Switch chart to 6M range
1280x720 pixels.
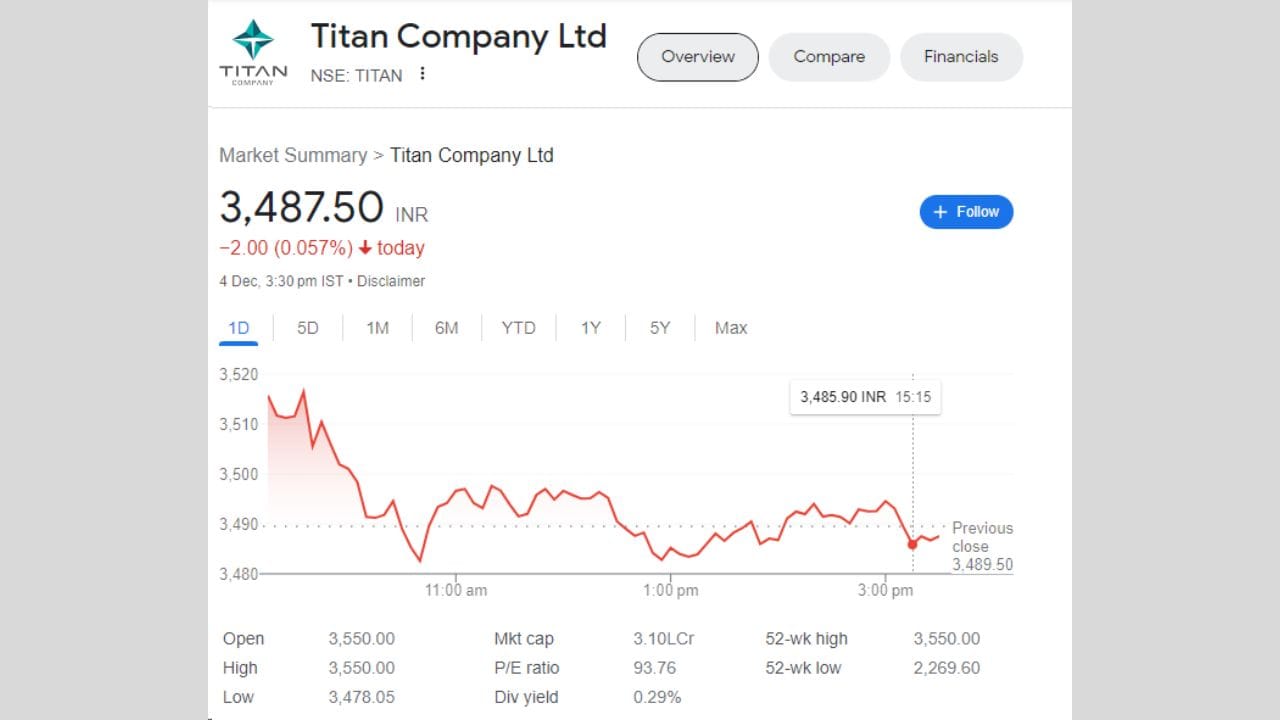(446, 327)
